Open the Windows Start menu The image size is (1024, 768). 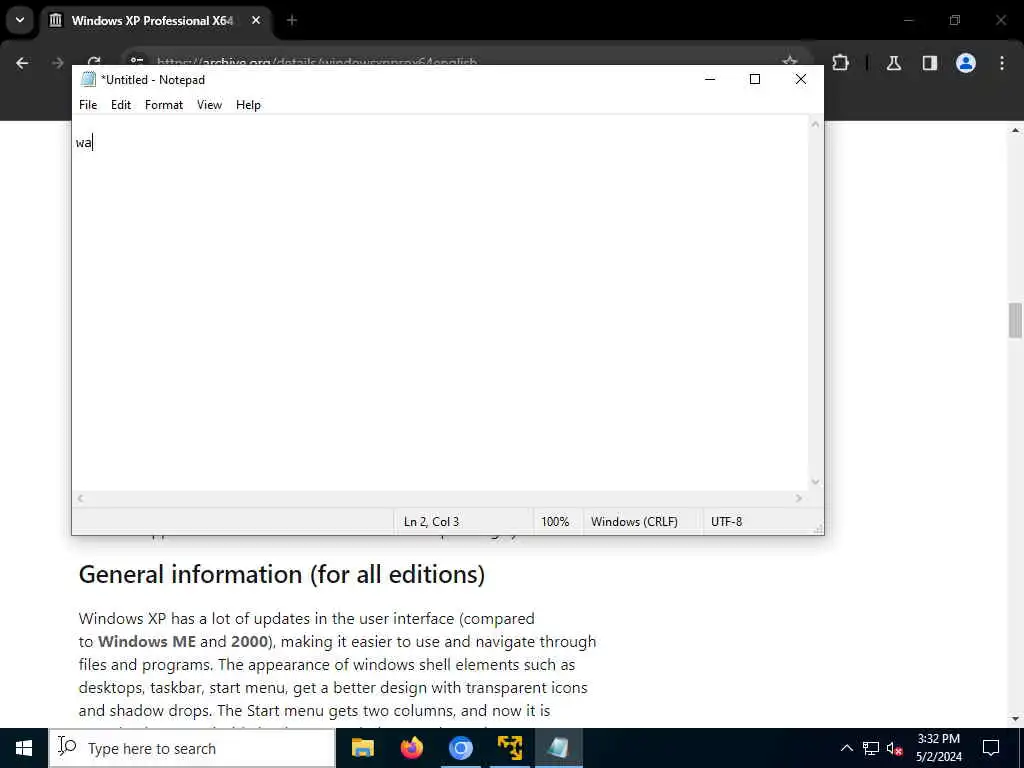click(24, 748)
